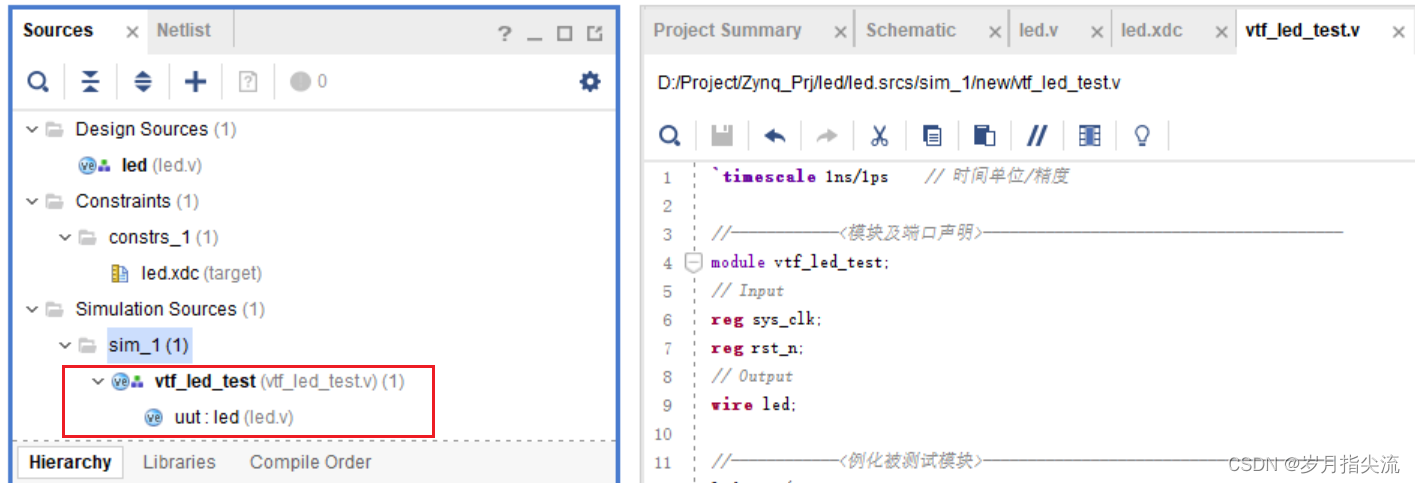Select the Compile Order view tab

(311, 462)
